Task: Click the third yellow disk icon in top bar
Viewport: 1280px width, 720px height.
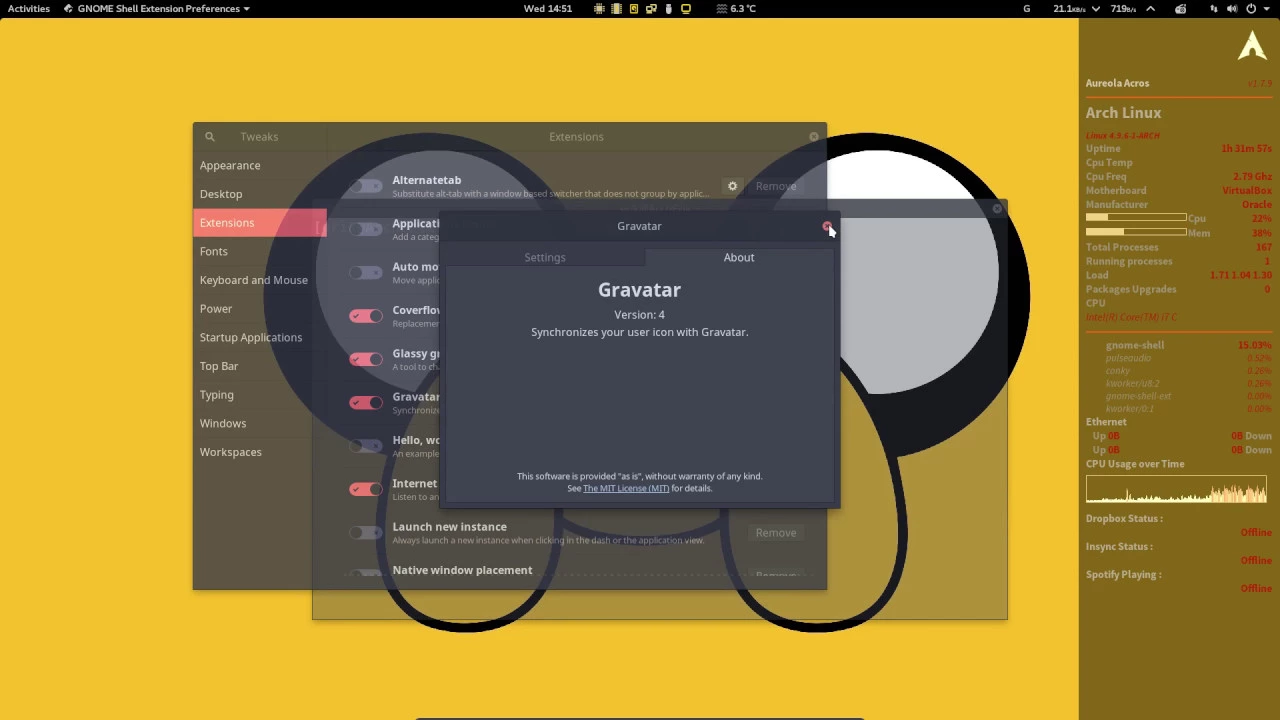Action: [633, 8]
